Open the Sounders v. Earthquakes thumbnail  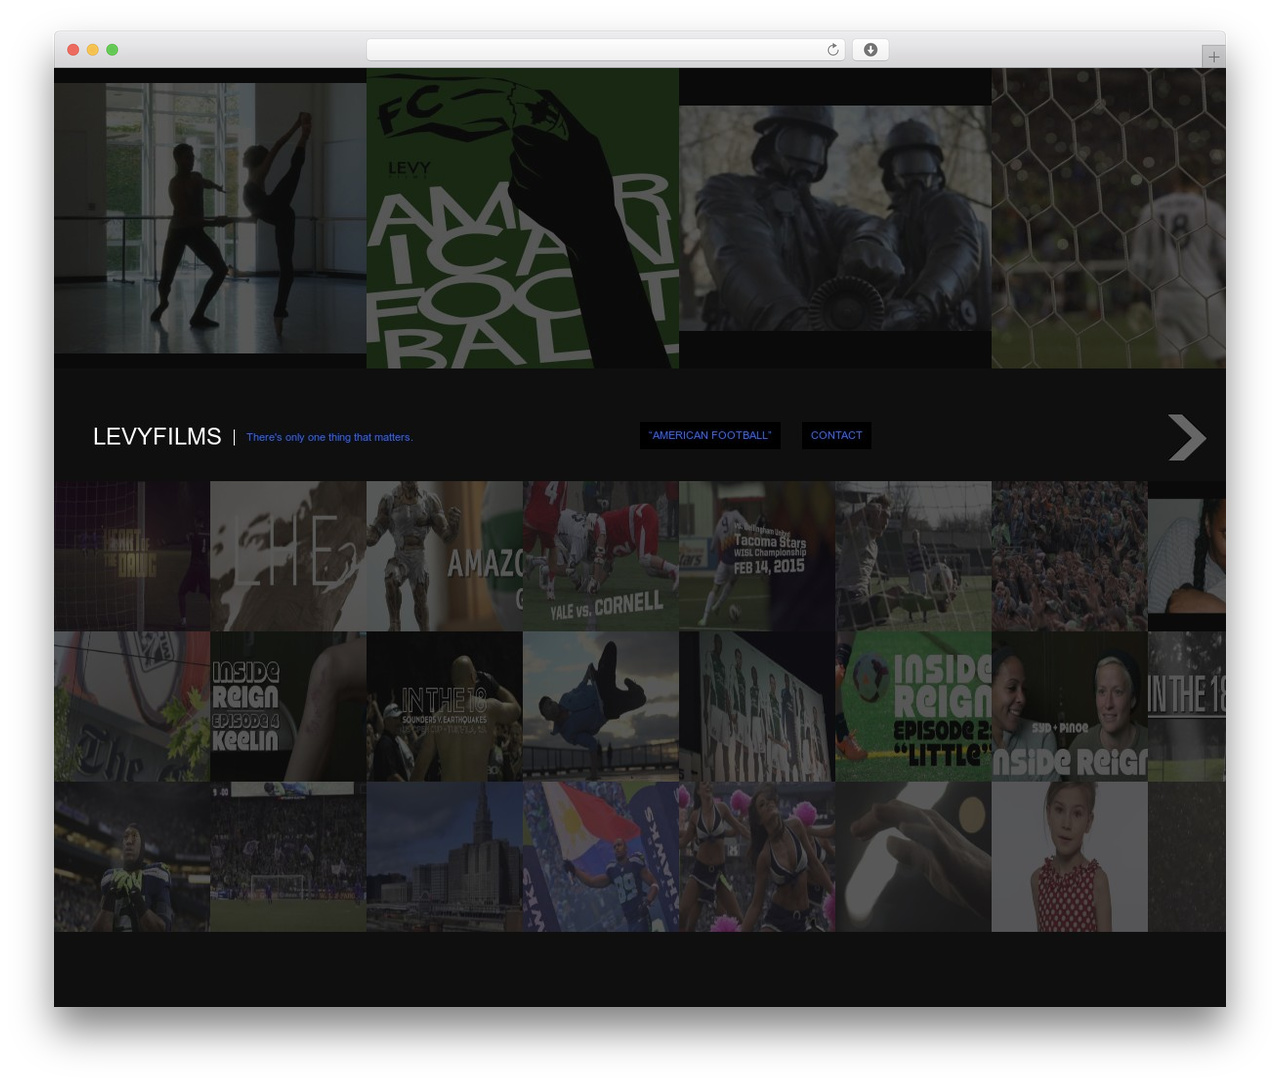[x=445, y=706]
